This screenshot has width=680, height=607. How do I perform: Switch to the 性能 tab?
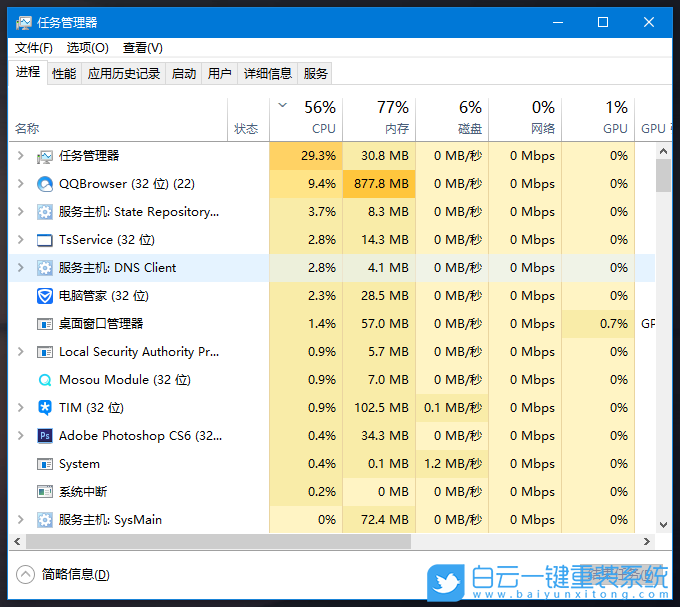click(x=64, y=74)
